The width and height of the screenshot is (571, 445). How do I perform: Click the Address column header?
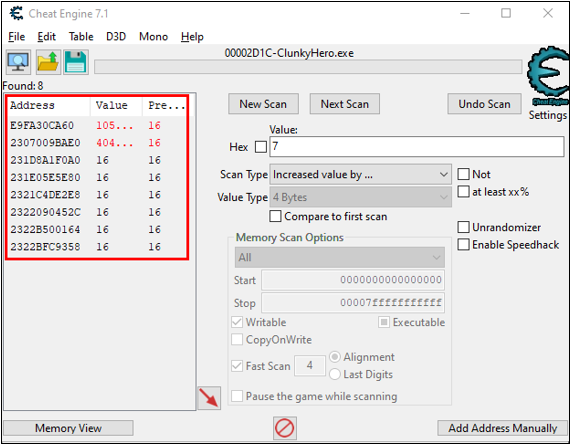coord(49,106)
